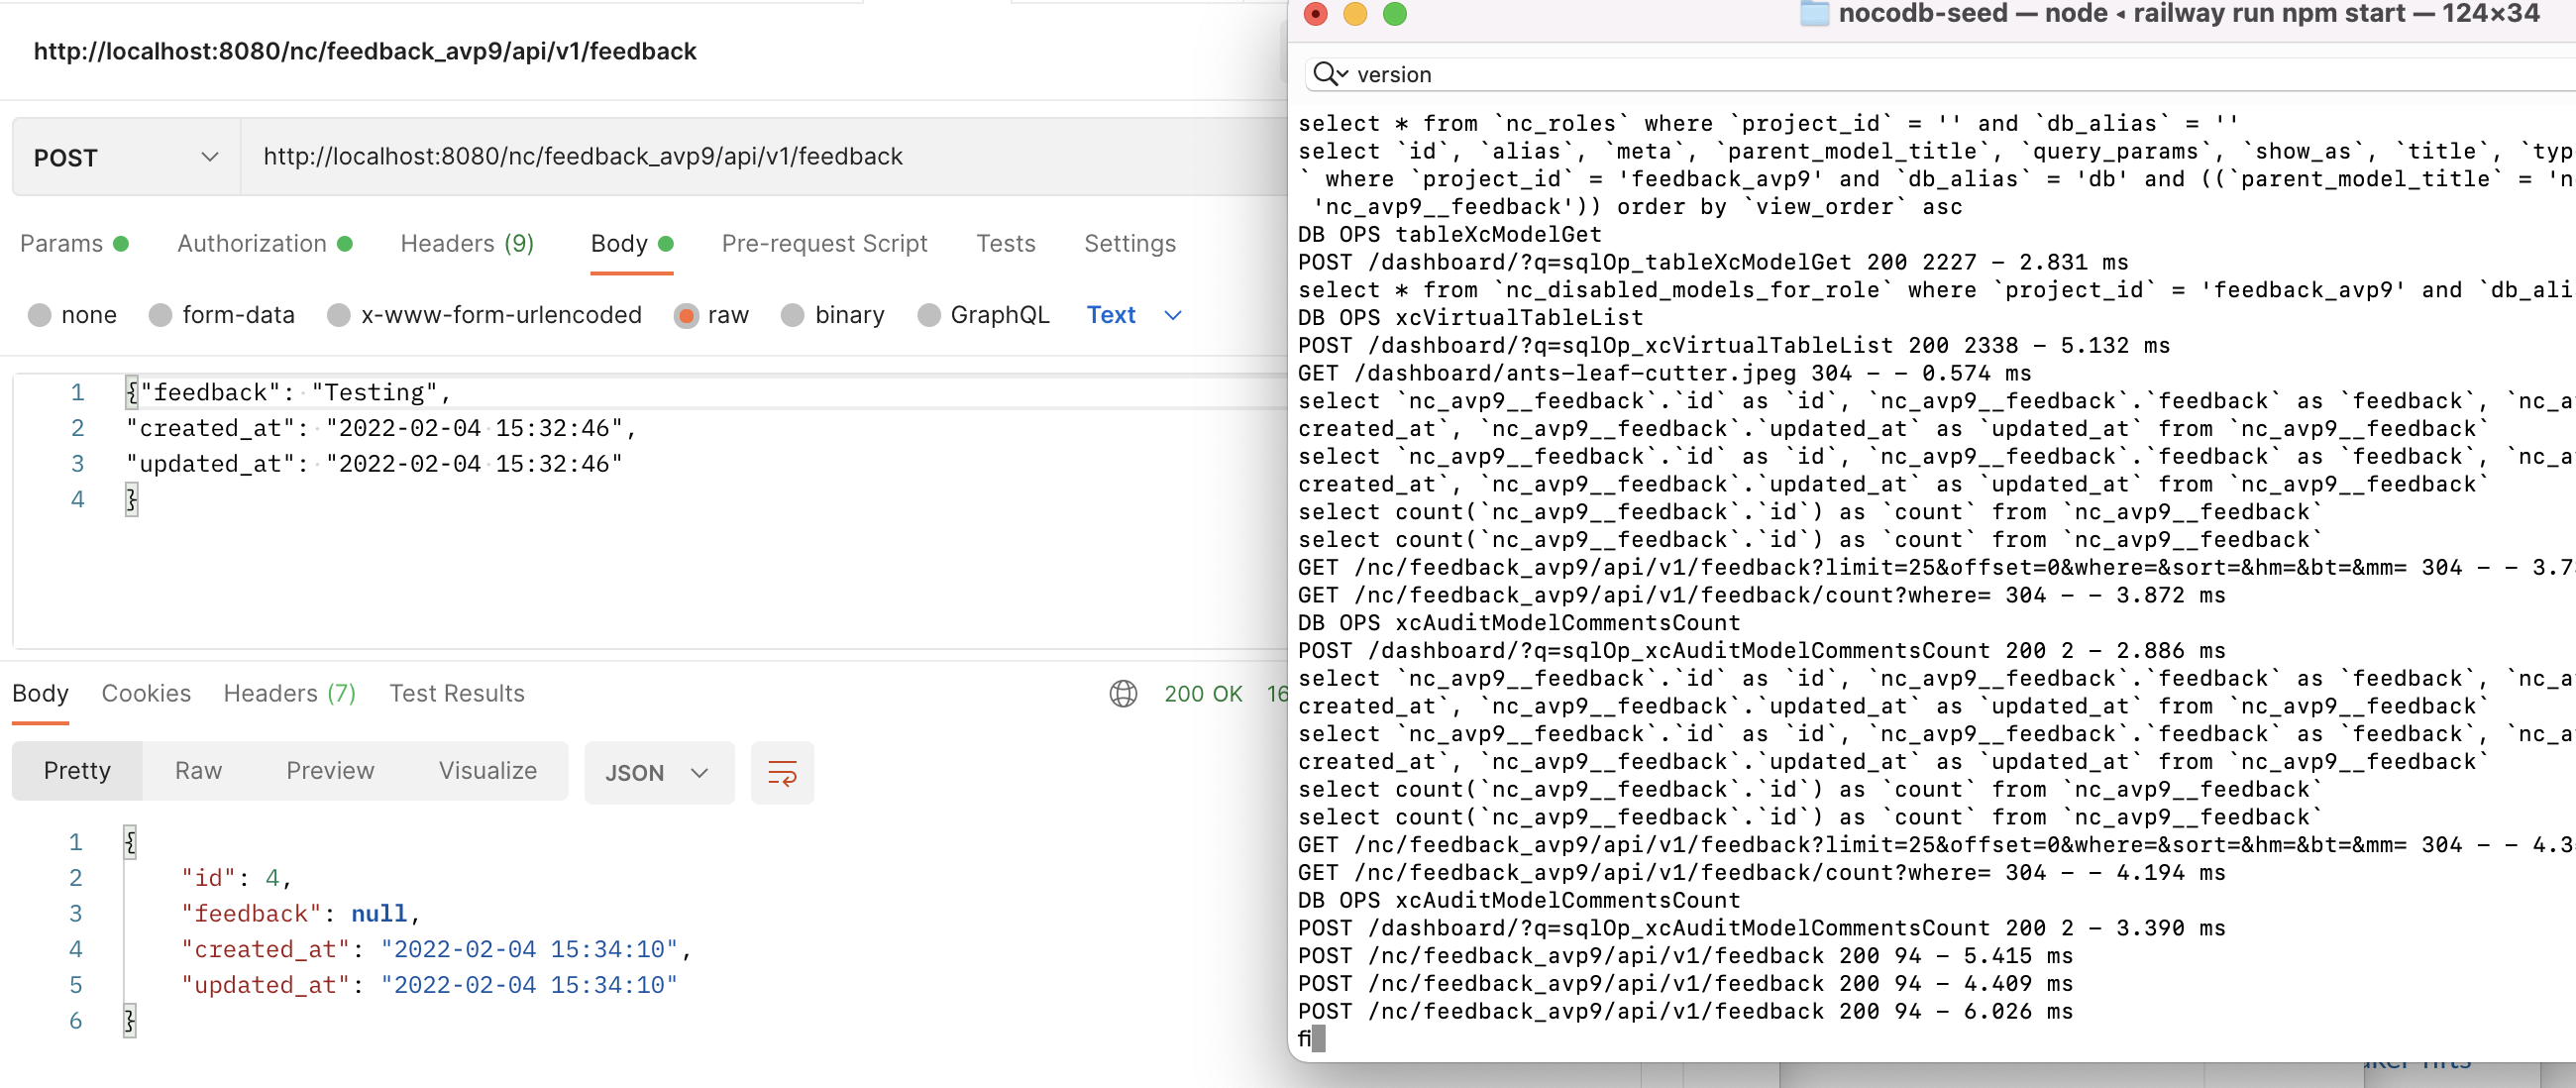Switch body type to form-data
The image size is (2576, 1088).
[x=160, y=315]
